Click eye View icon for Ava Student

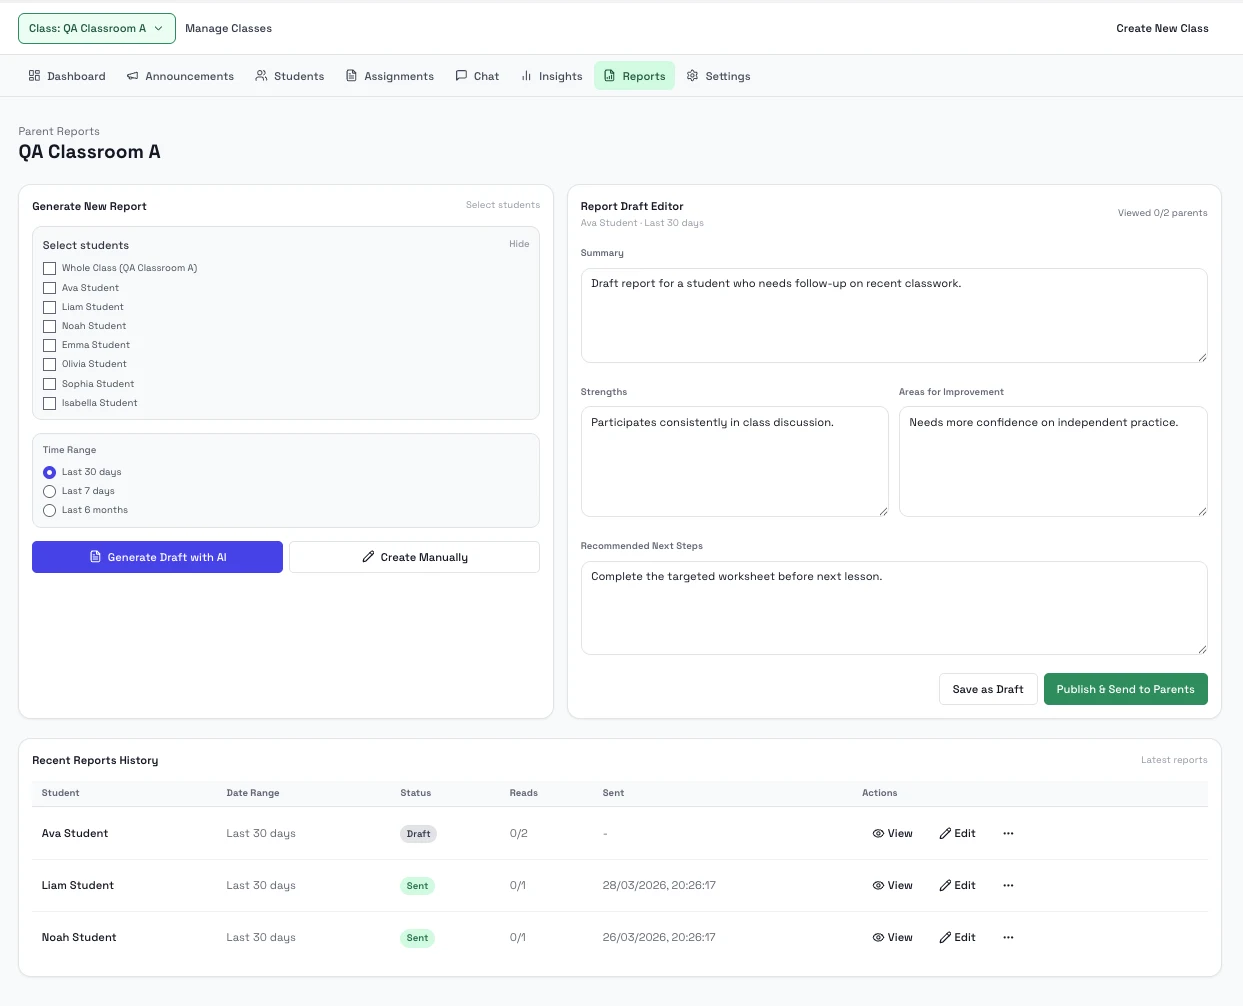878,833
